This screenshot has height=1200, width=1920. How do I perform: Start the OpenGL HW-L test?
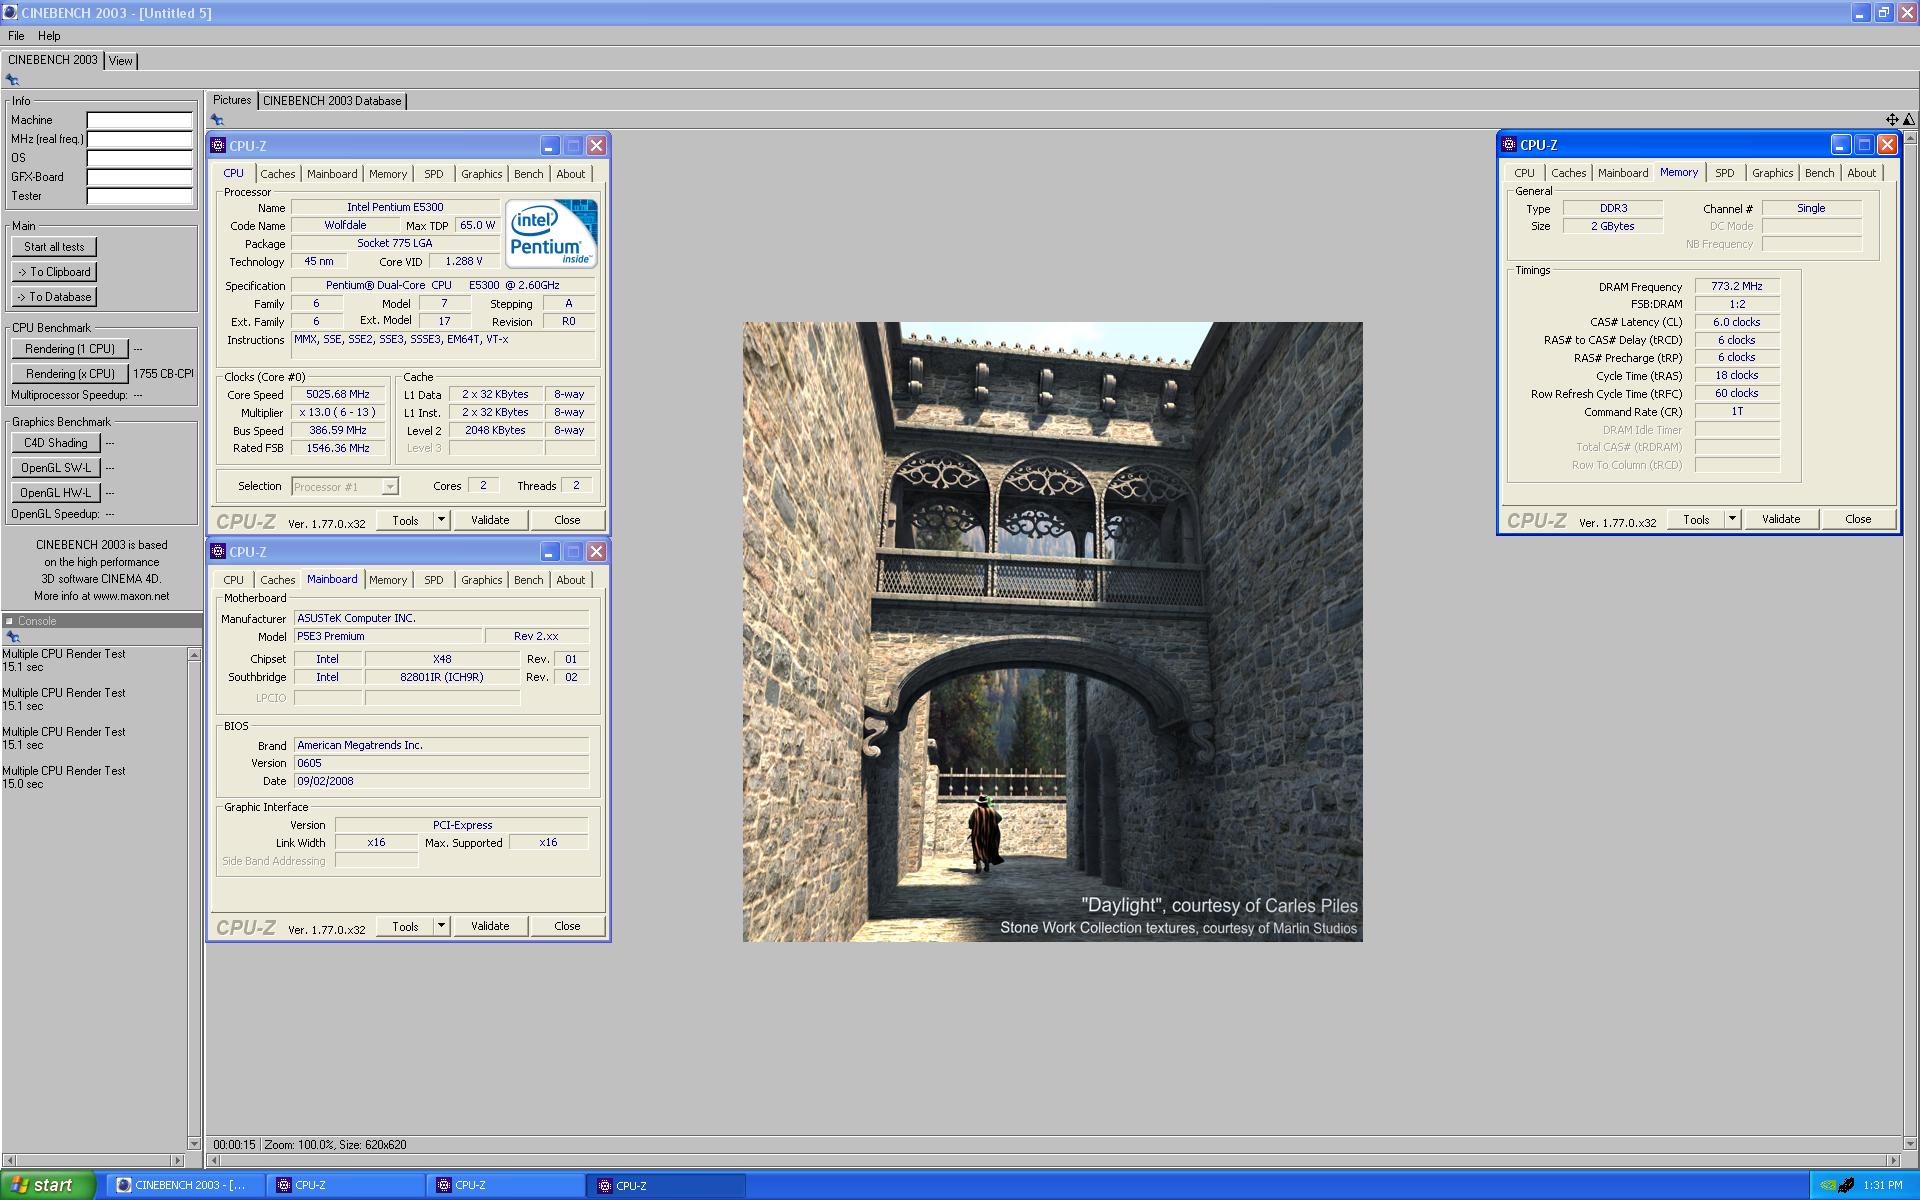point(56,493)
